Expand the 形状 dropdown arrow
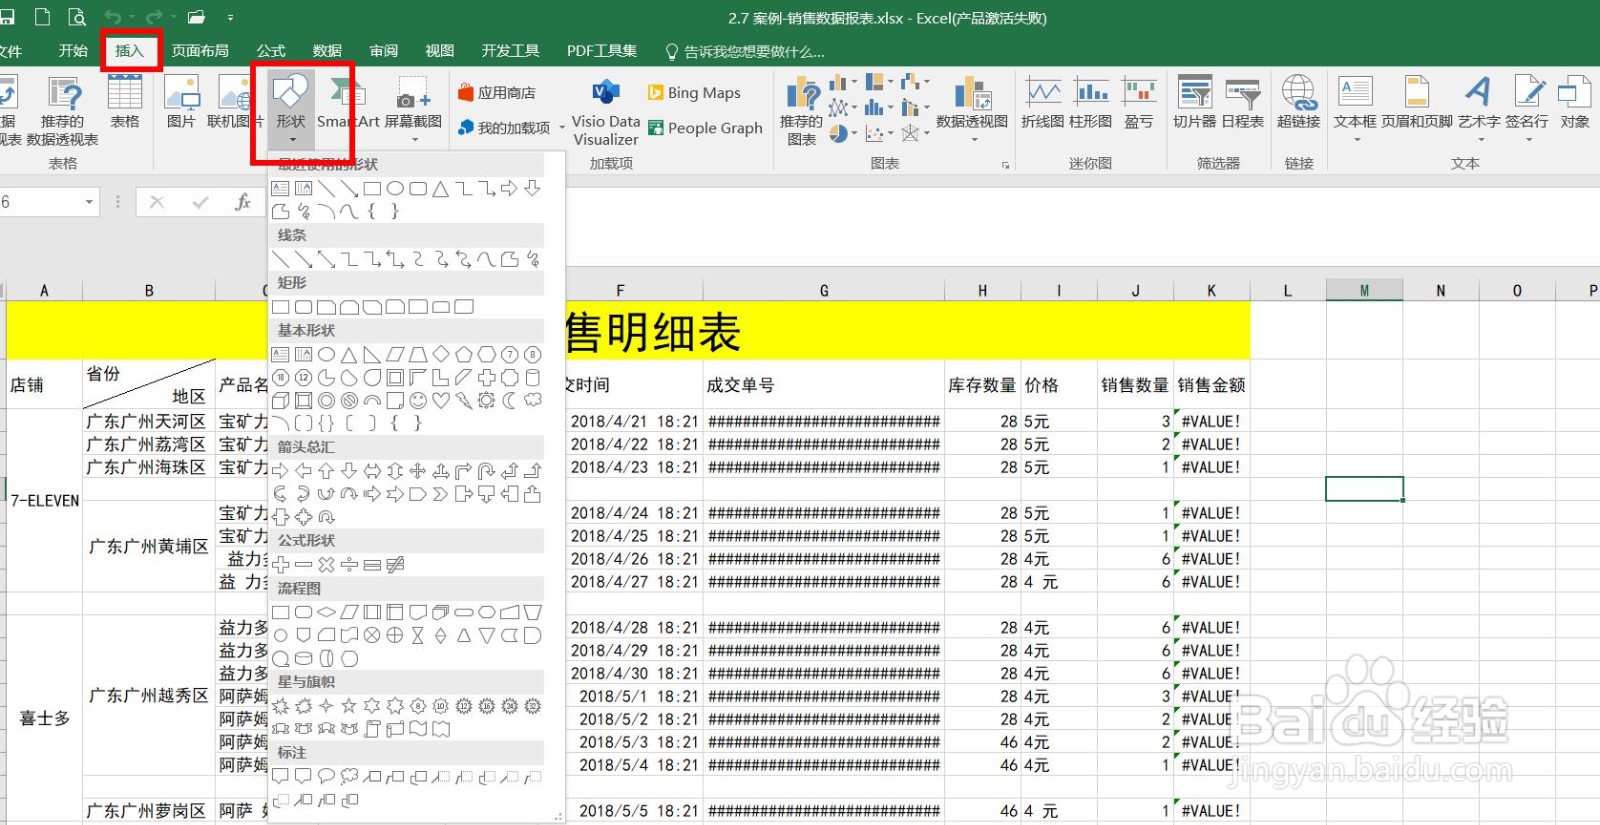Screen dimensions: 1600x825 tap(291, 140)
